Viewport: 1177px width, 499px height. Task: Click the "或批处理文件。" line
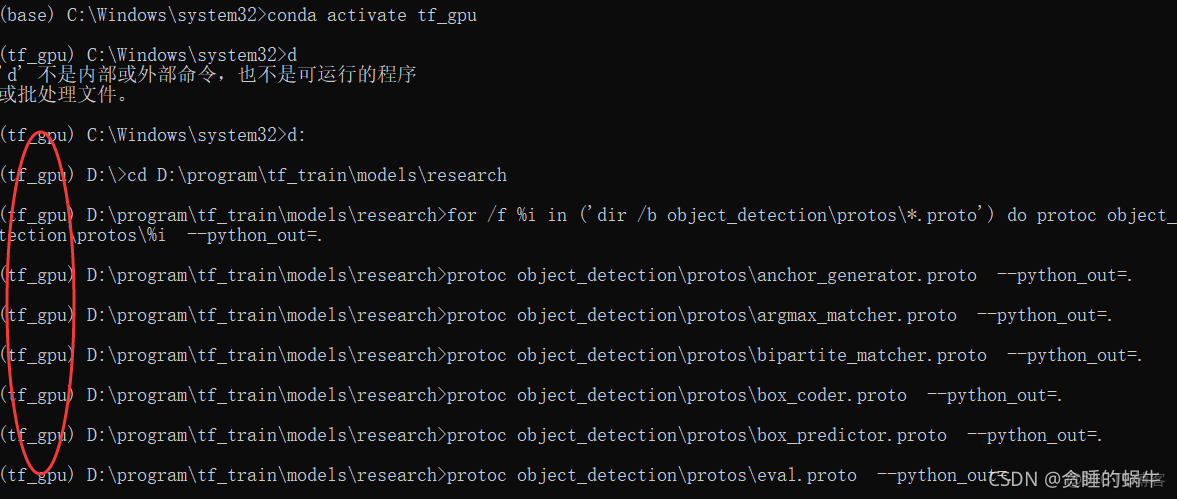tap(64, 95)
